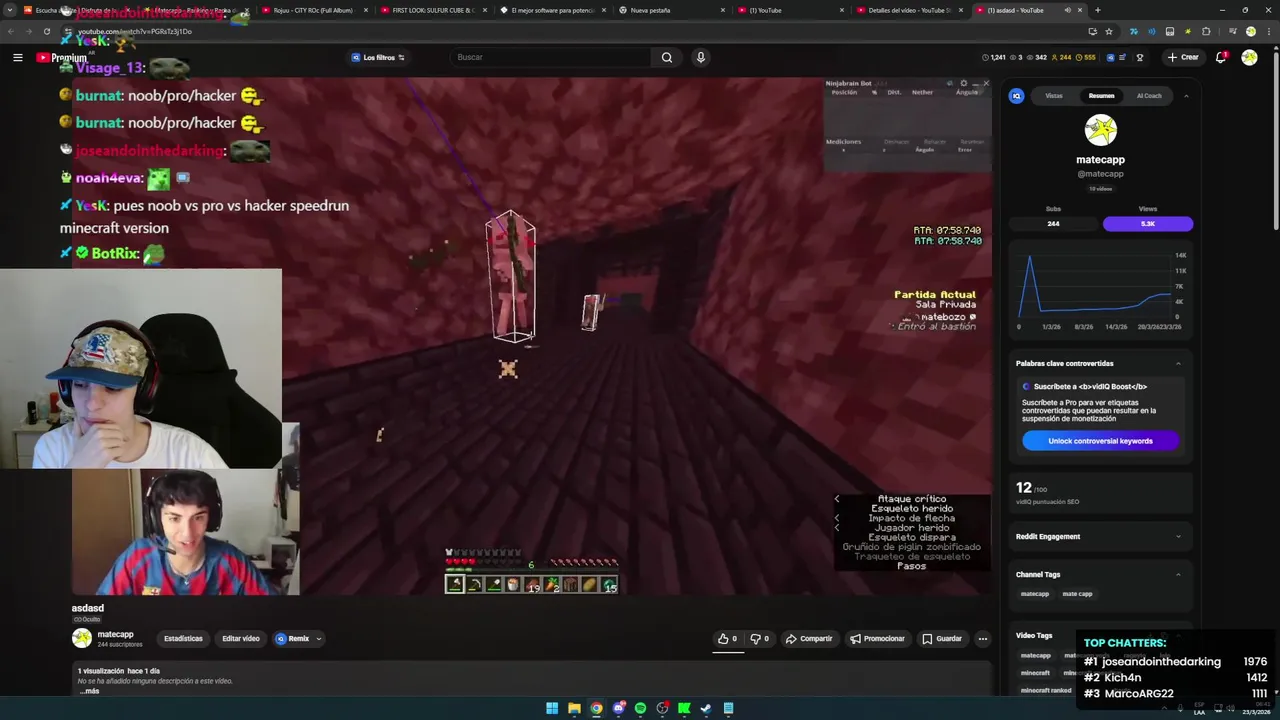1280x720 pixels.
Task: Open Chrome from the taskbar
Action: pyautogui.click(x=596, y=708)
